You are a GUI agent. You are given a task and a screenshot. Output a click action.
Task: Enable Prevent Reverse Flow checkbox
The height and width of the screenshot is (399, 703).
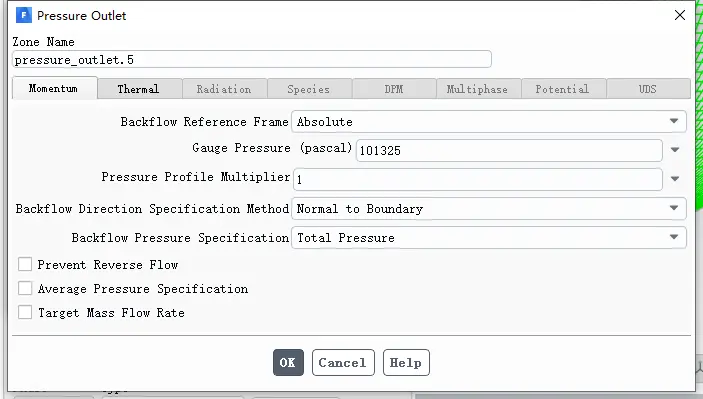(x=25, y=265)
